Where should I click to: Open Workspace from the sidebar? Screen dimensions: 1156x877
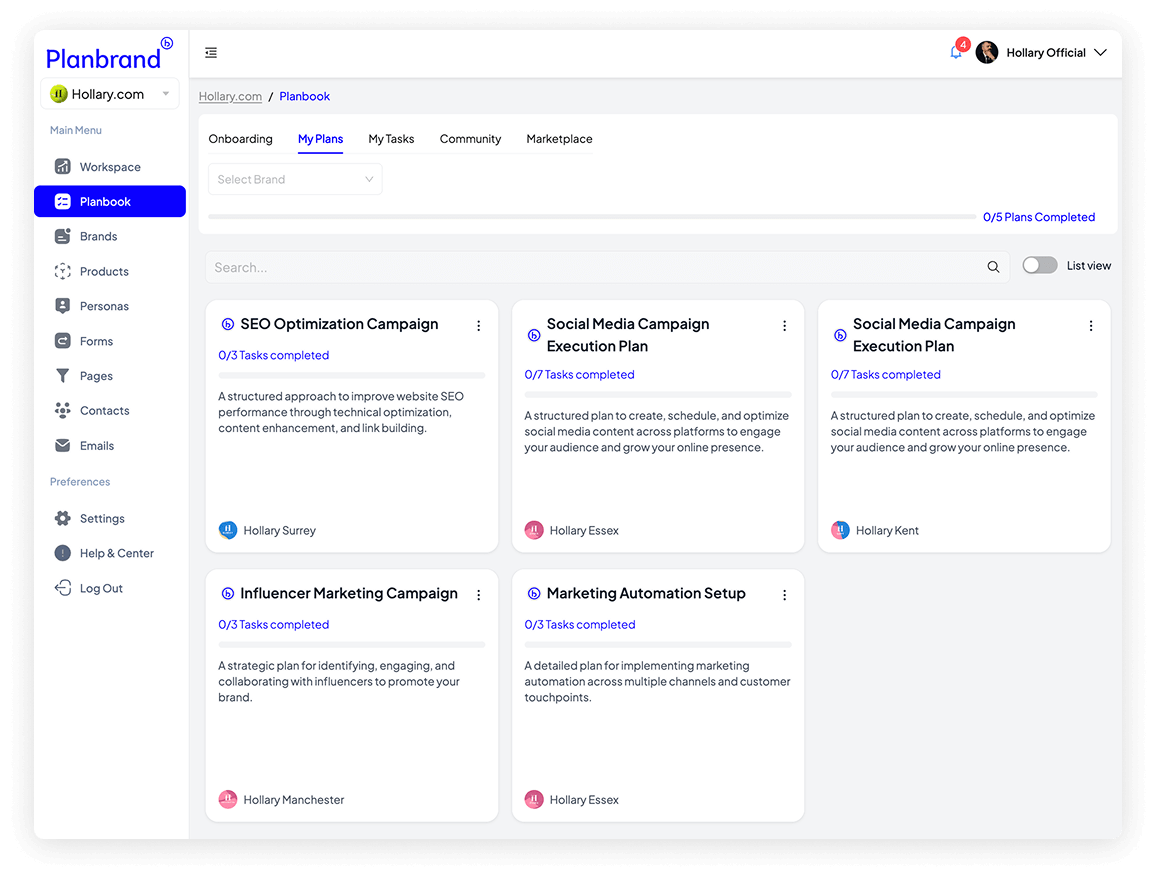pos(110,167)
